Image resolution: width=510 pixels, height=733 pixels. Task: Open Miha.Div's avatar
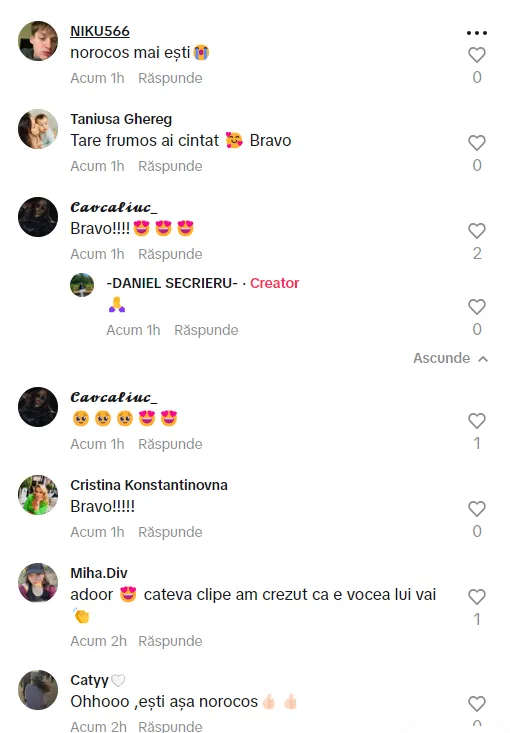[38, 583]
